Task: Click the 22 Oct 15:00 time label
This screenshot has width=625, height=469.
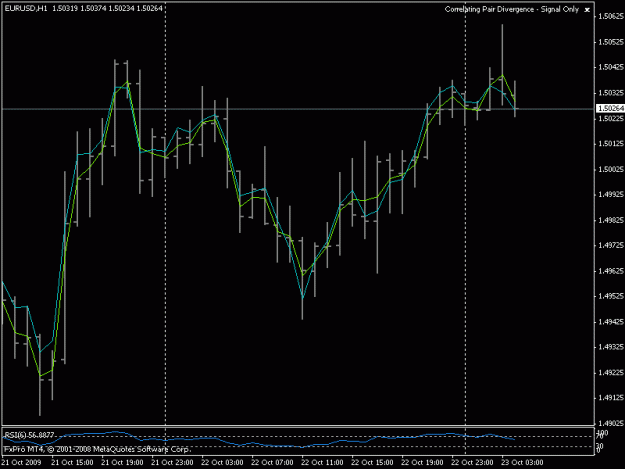Action: [x=372, y=462]
